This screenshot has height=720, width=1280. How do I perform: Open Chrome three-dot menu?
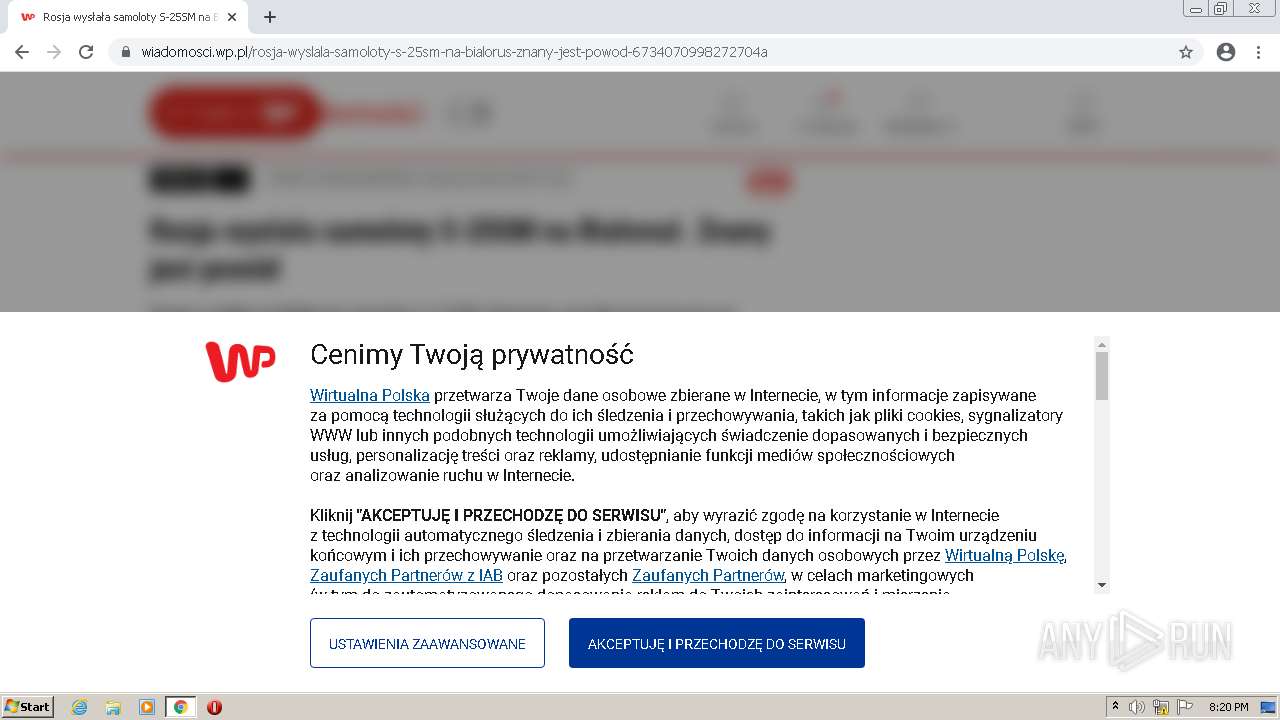coord(1259,52)
